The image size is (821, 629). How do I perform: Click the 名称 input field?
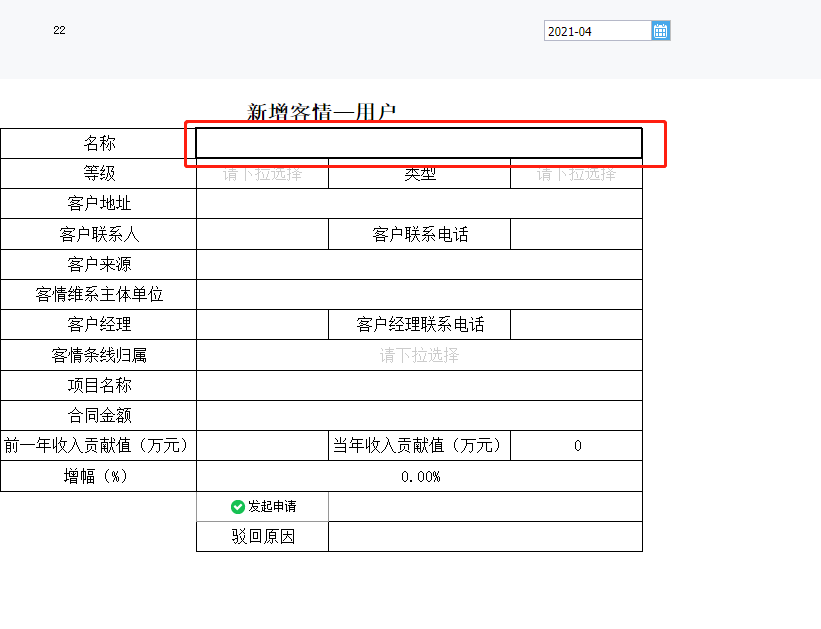tap(419, 143)
